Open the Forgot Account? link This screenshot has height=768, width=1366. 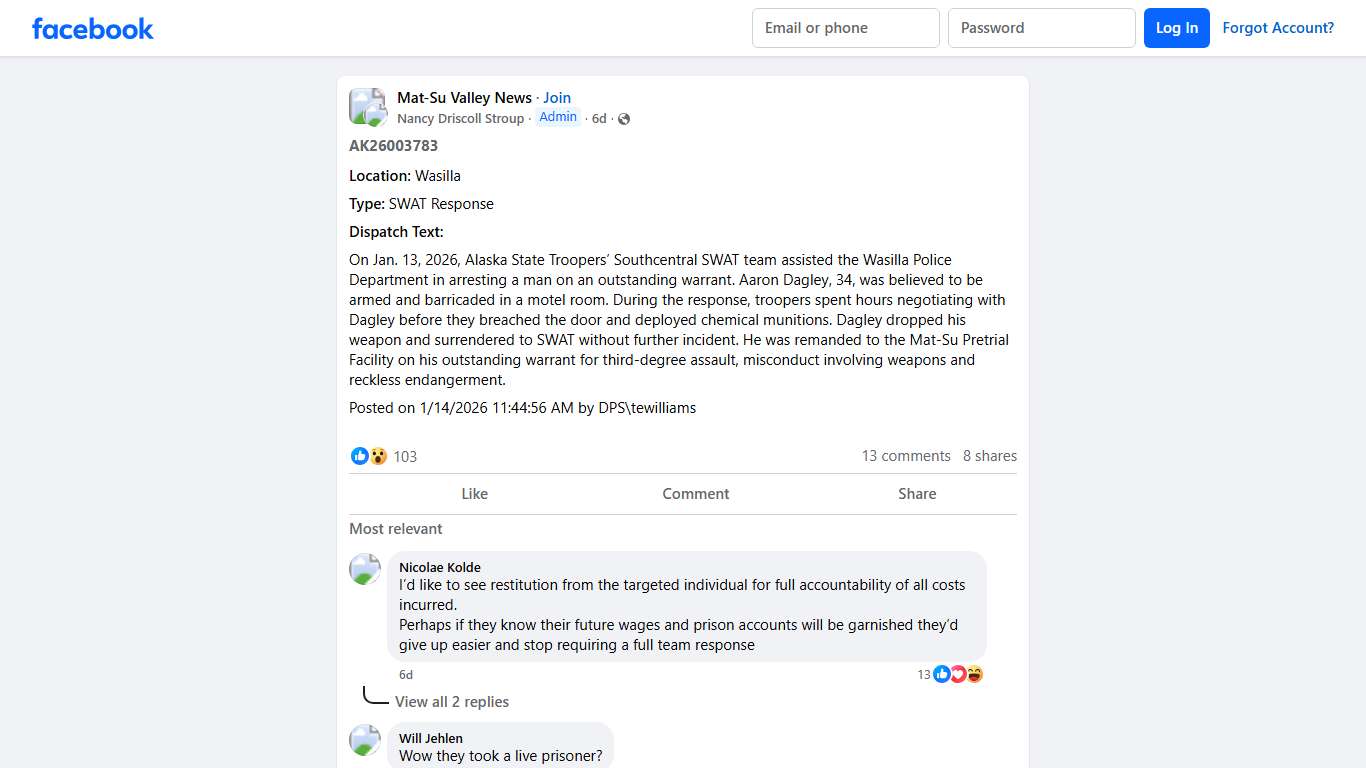tap(1278, 28)
